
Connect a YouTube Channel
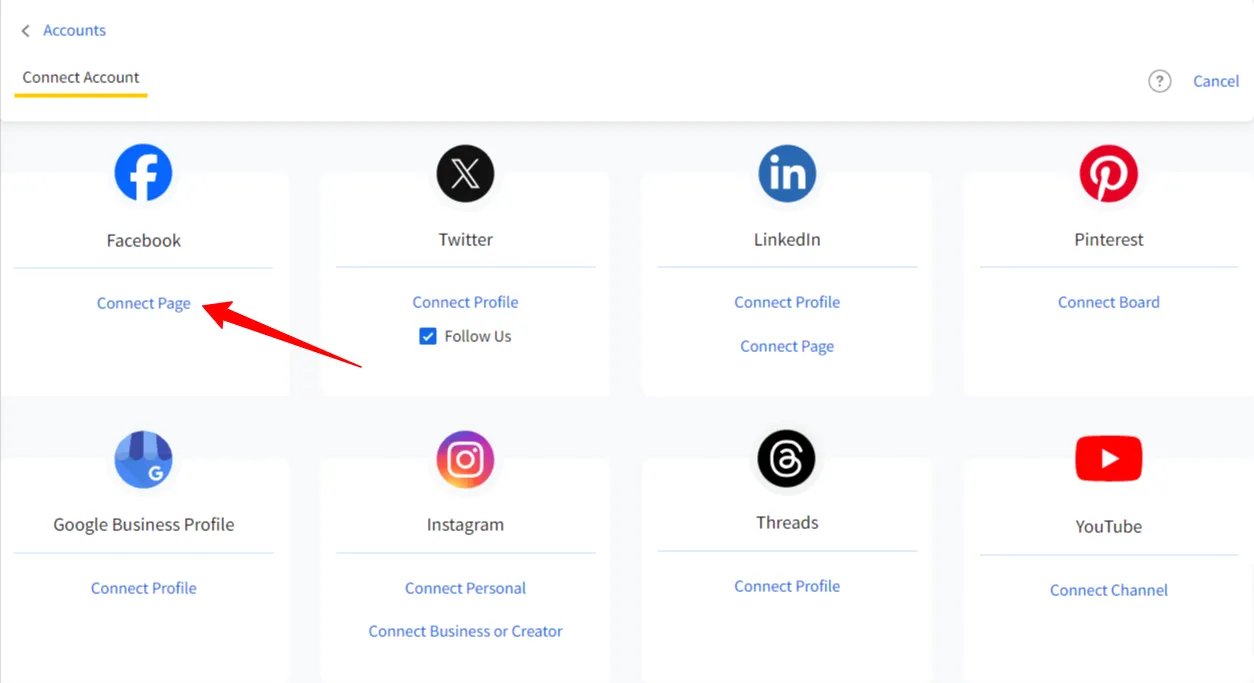pyautogui.click(x=1108, y=590)
